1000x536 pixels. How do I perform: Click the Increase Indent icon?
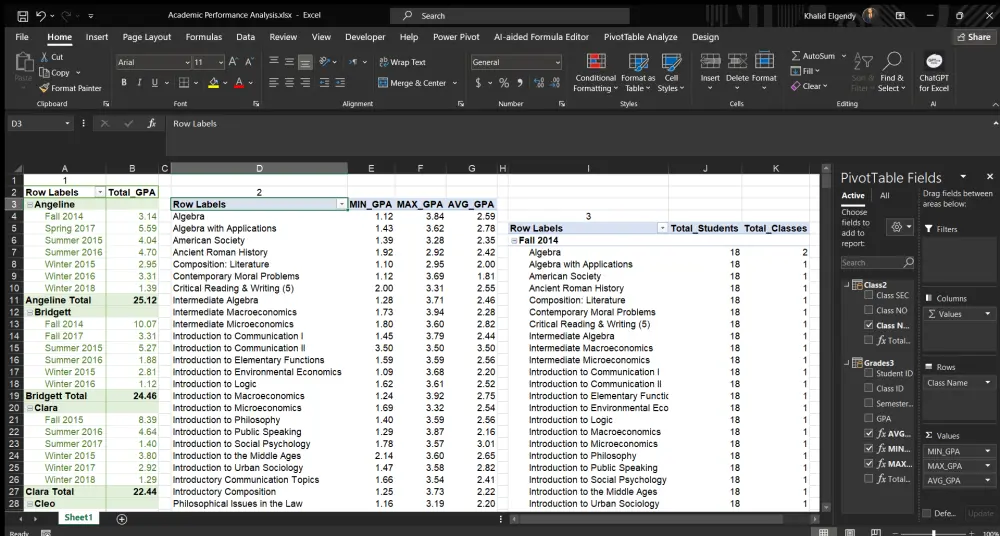pyautogui.click(x=340, y=83)
